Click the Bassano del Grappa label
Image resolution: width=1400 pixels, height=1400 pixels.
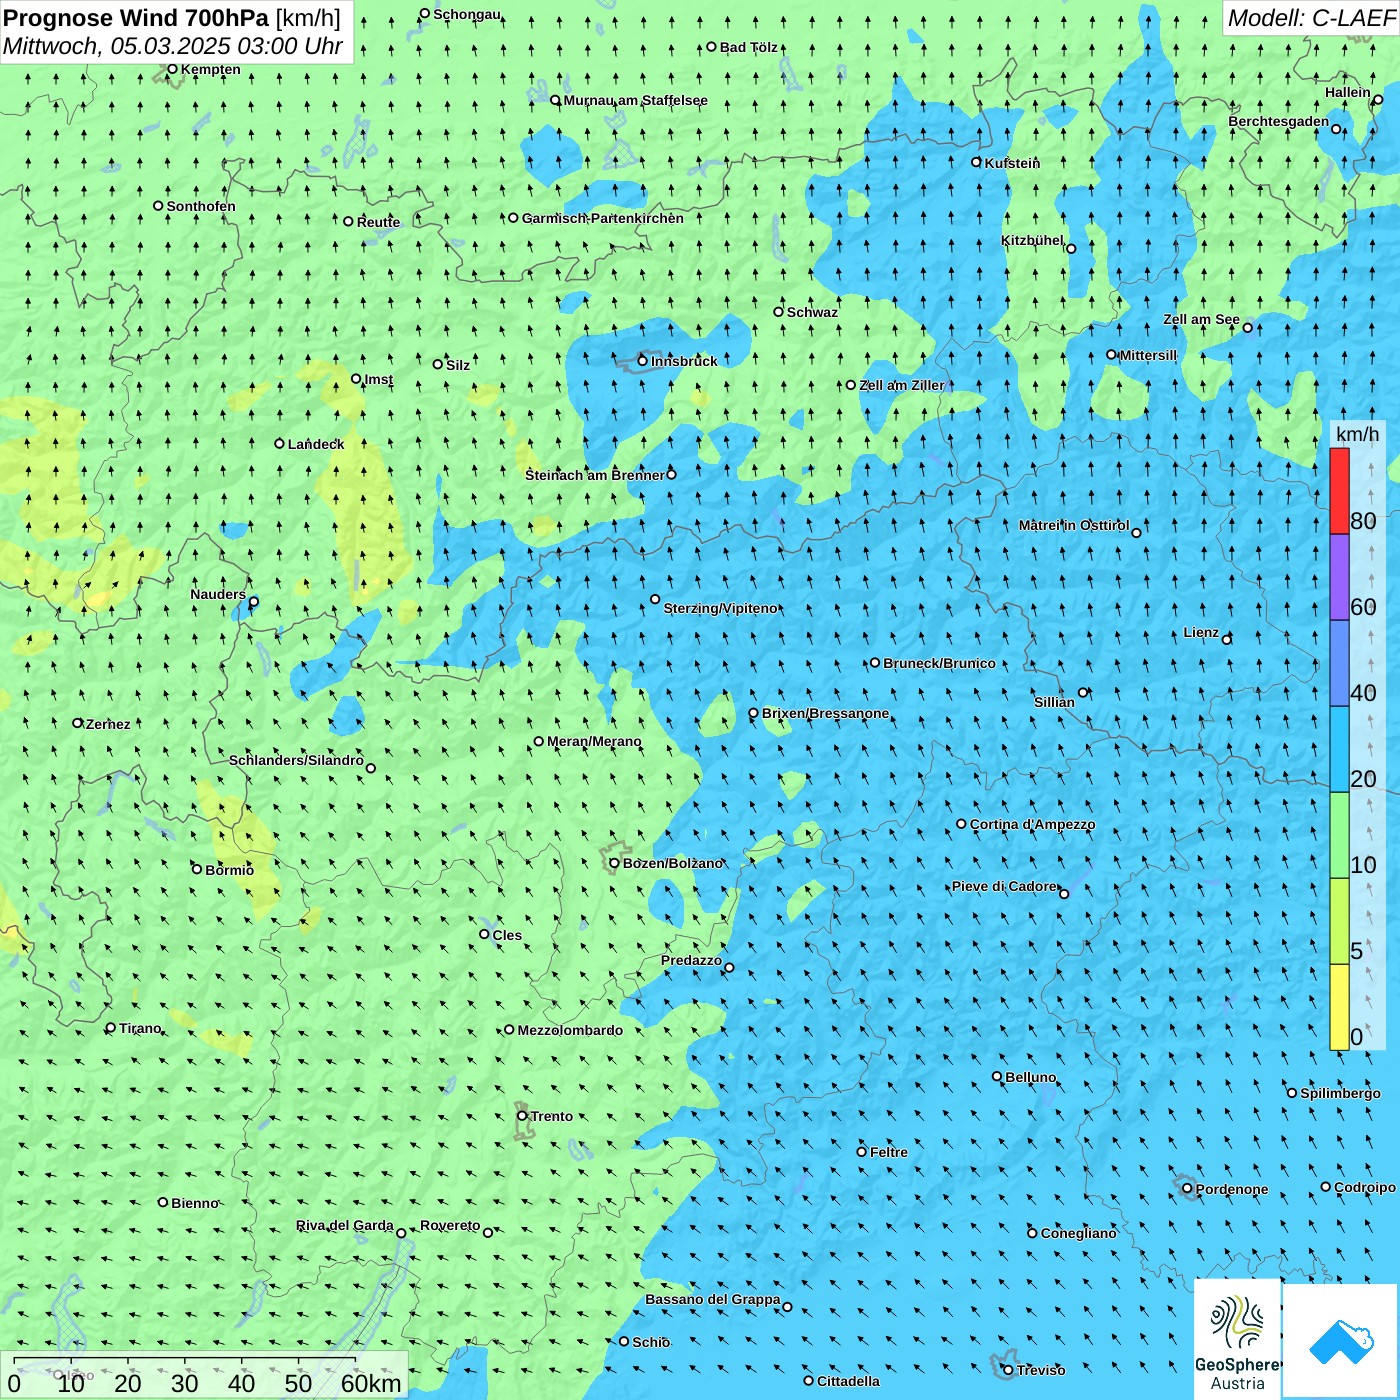[x=713, y=1299]
